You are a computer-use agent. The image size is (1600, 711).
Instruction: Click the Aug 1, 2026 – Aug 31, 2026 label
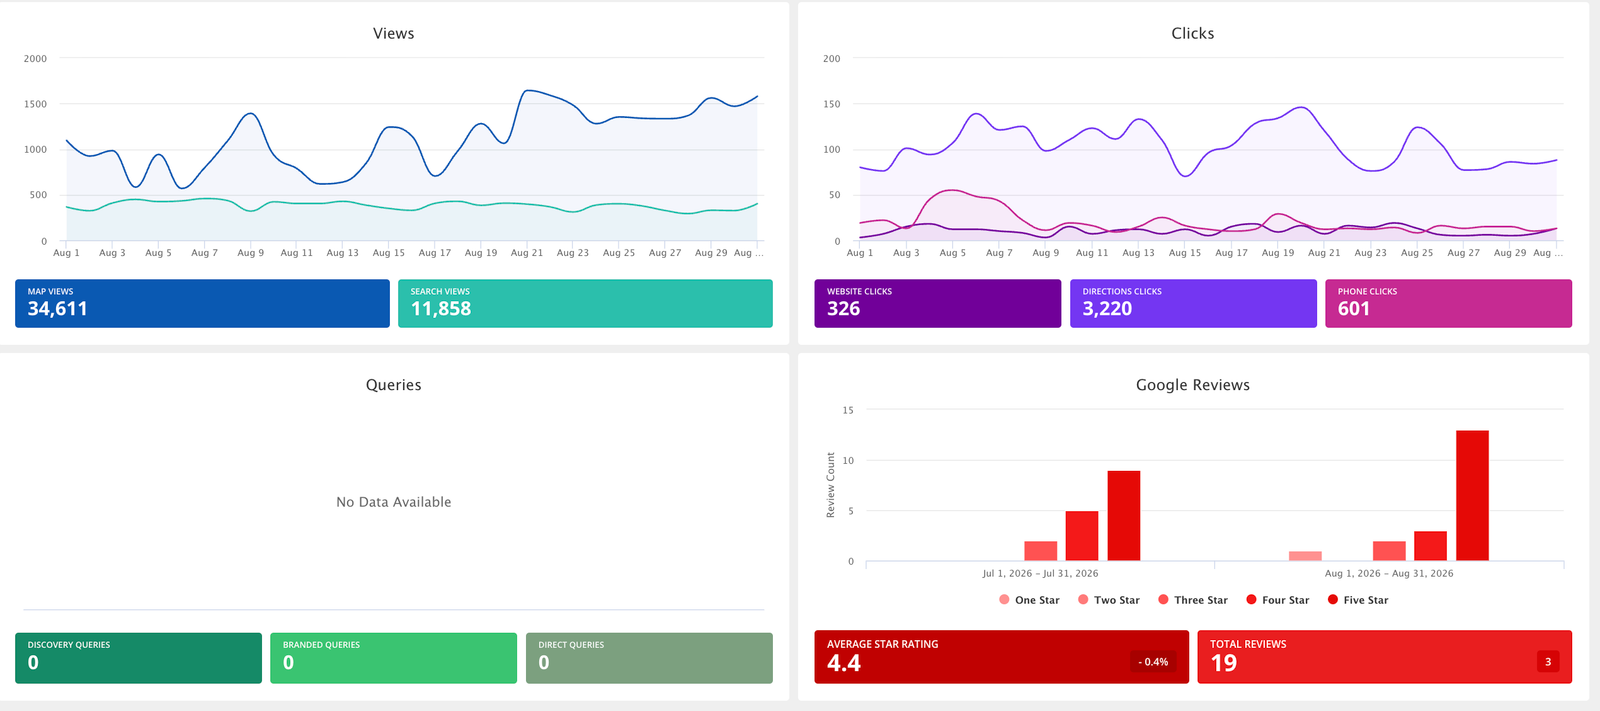click(x=1389, y=574)
